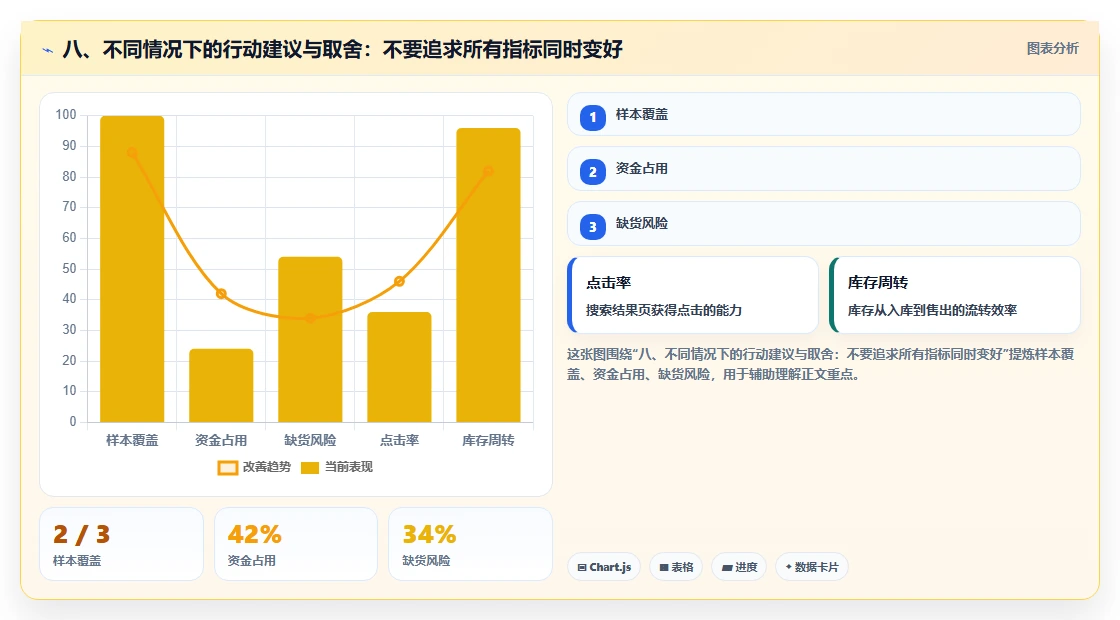Toggle the 改善趋势 legend swatch
Screen dimensions: 1120x620
227,468
